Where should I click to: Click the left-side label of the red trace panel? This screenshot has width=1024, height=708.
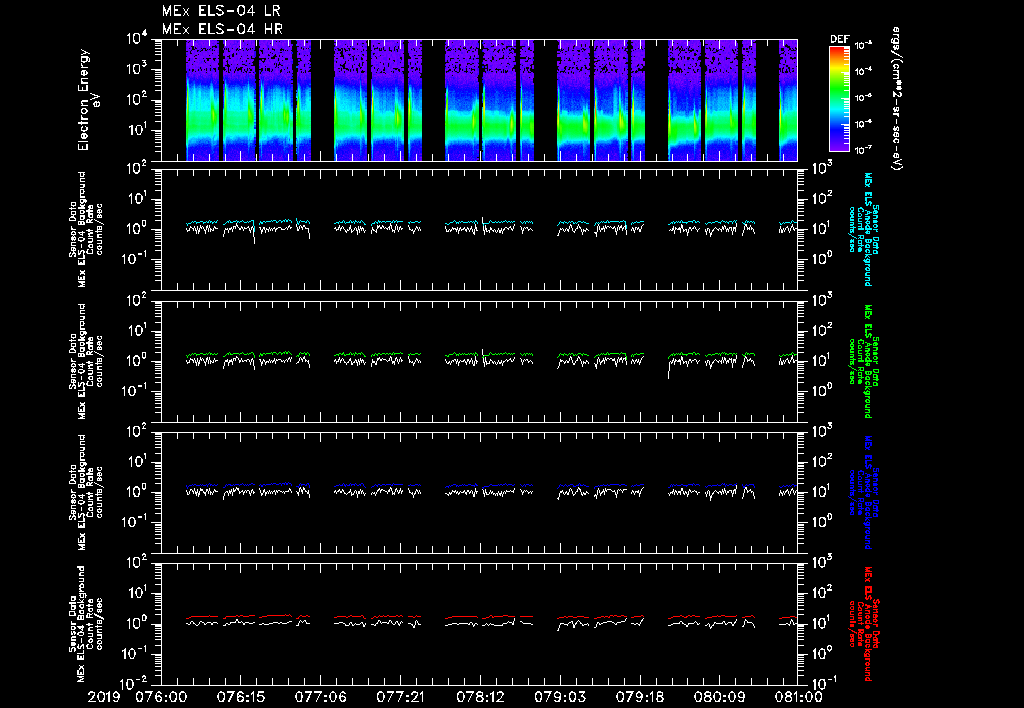tap(86, 624)
